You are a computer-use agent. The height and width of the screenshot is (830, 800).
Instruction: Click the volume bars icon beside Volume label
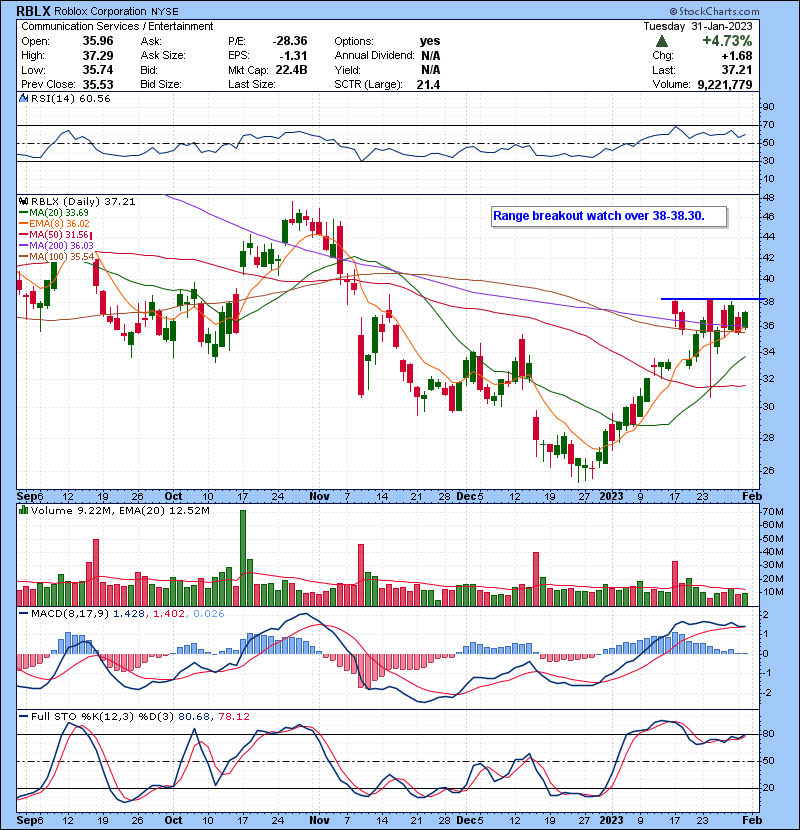click(x=23, y=510)
